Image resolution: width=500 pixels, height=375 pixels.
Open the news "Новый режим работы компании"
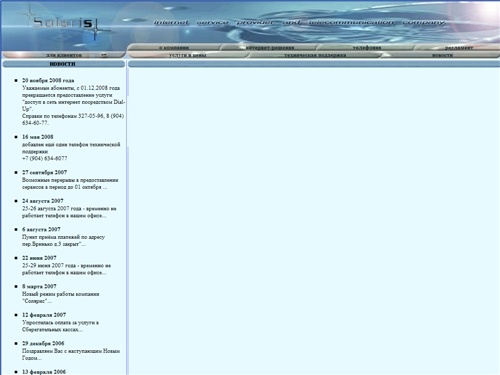click(x=61, y=297)
